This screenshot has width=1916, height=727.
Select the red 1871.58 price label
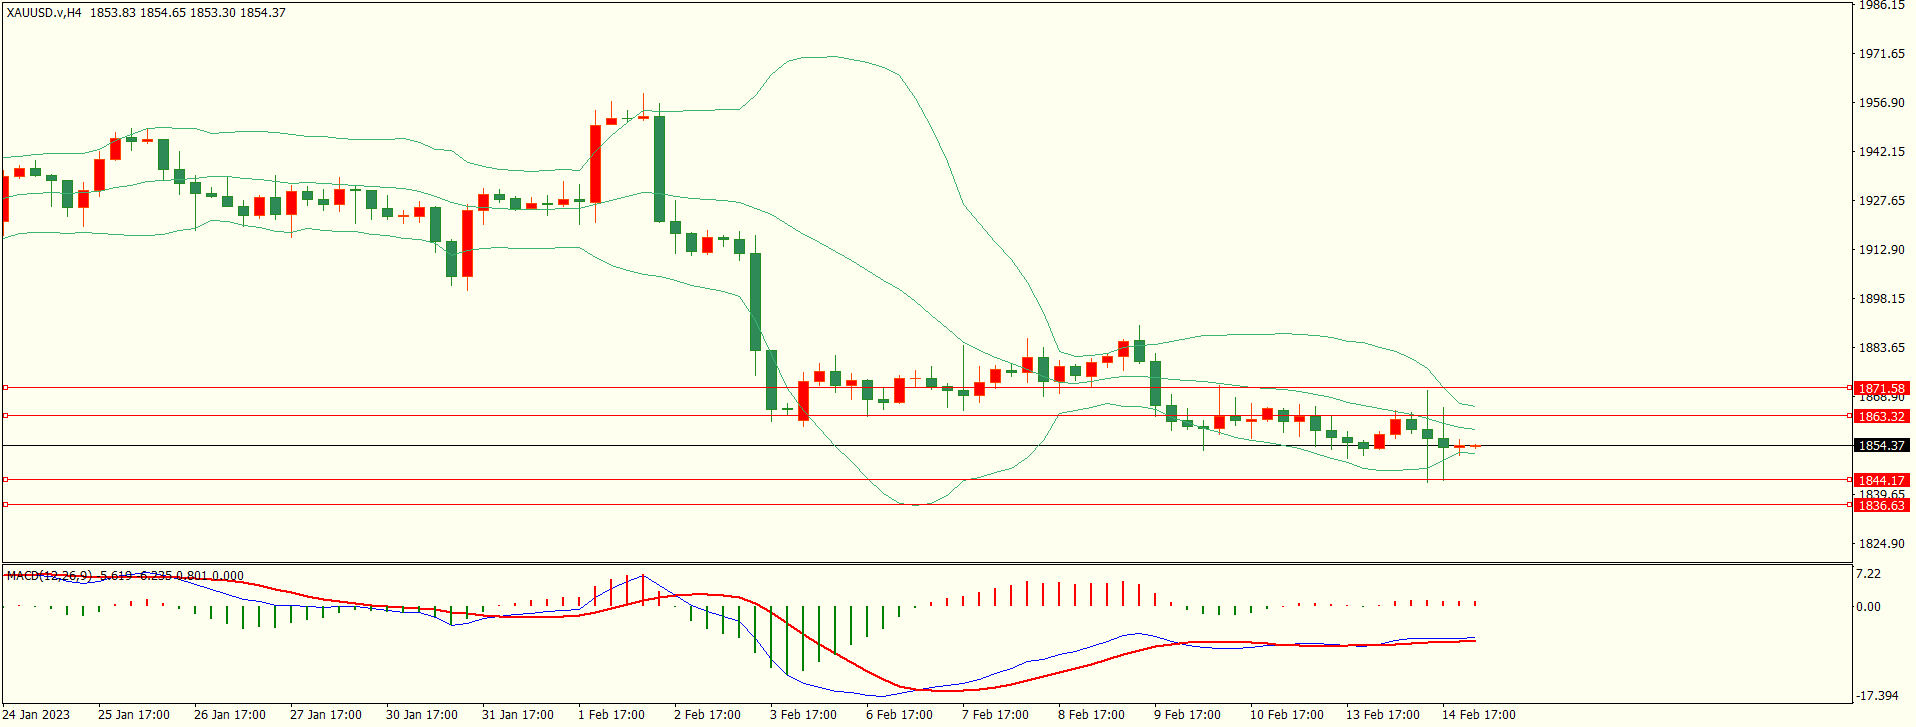(1881, 388)
